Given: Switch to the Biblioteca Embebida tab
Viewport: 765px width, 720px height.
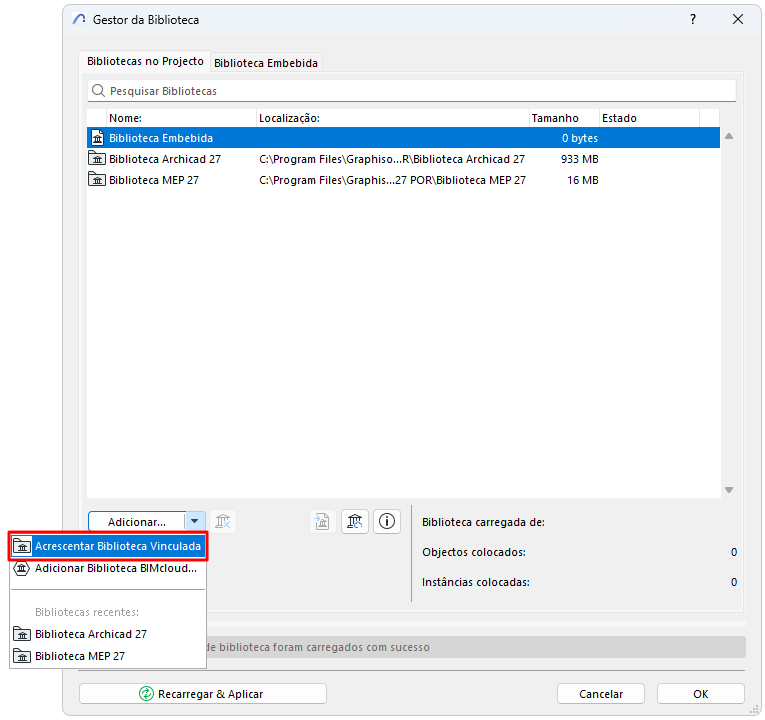Looking at the screenshot, I should [x=266, y=63].
